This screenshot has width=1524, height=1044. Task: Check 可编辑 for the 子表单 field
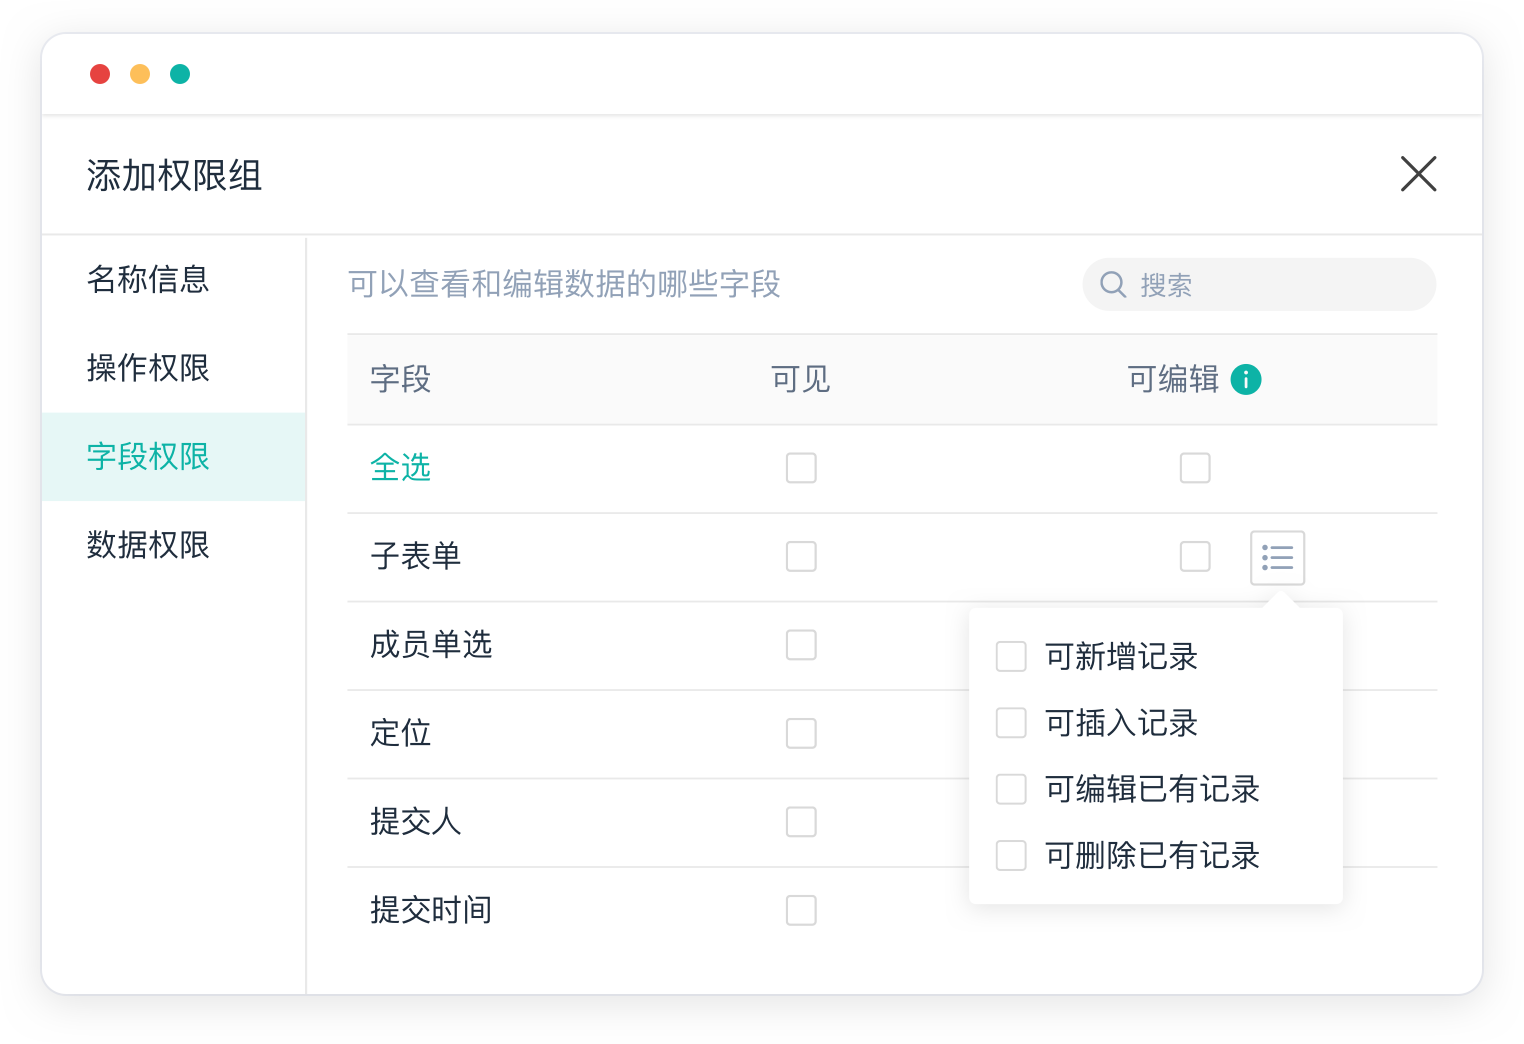pyautogui.click(x=1195, y=556)
